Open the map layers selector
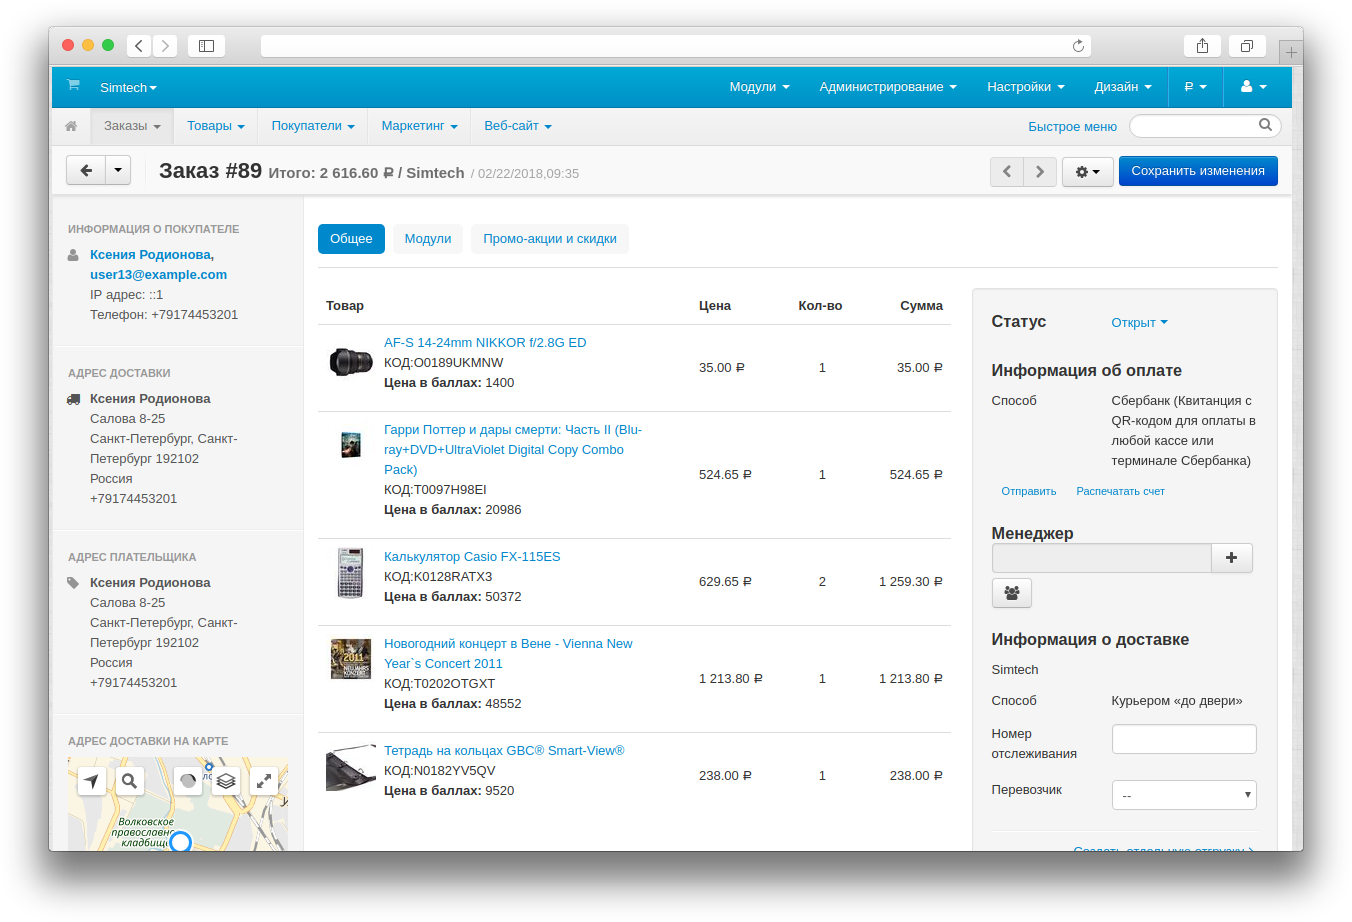This screenshot has width=1352, height=922. 226,781
